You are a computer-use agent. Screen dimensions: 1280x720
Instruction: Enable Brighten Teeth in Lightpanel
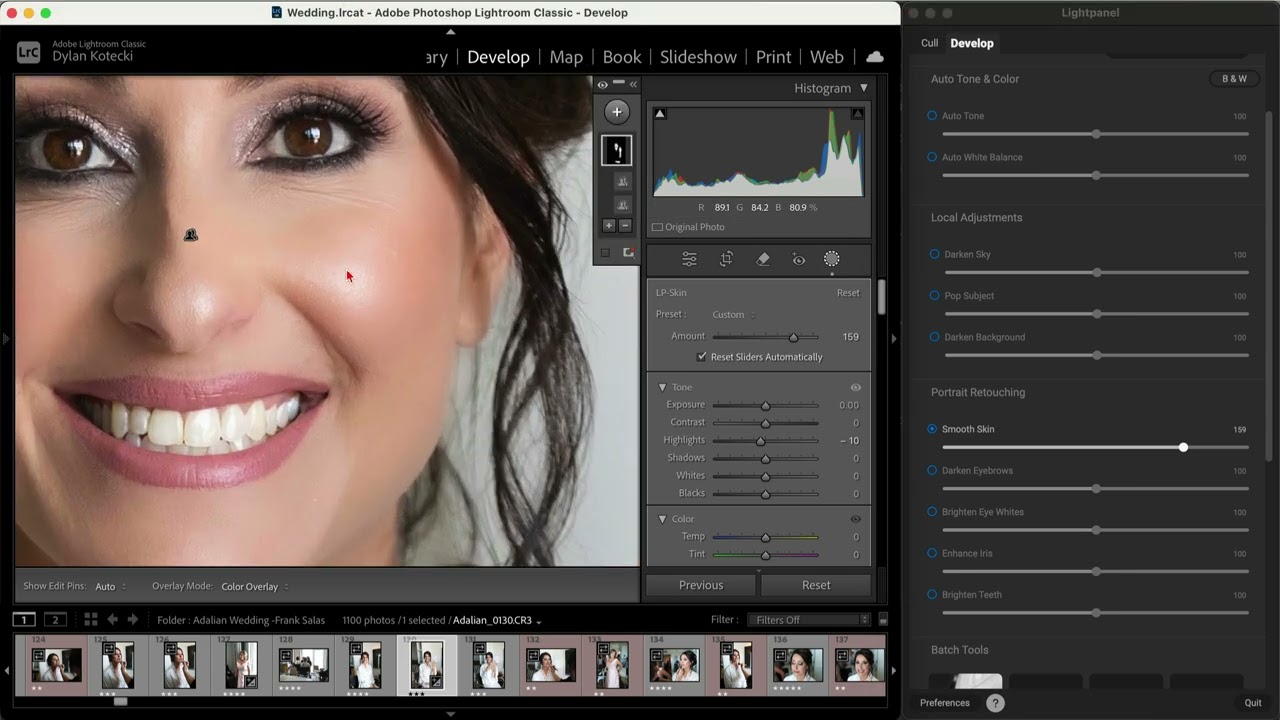click(x=932, y=595)
